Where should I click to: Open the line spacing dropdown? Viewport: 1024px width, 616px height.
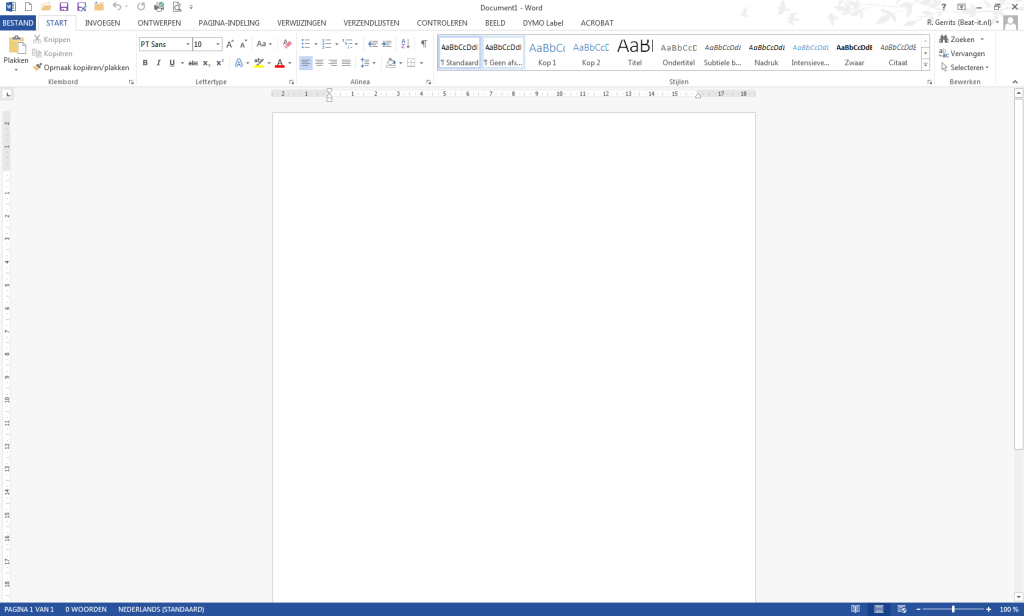(x=368, y=63)
